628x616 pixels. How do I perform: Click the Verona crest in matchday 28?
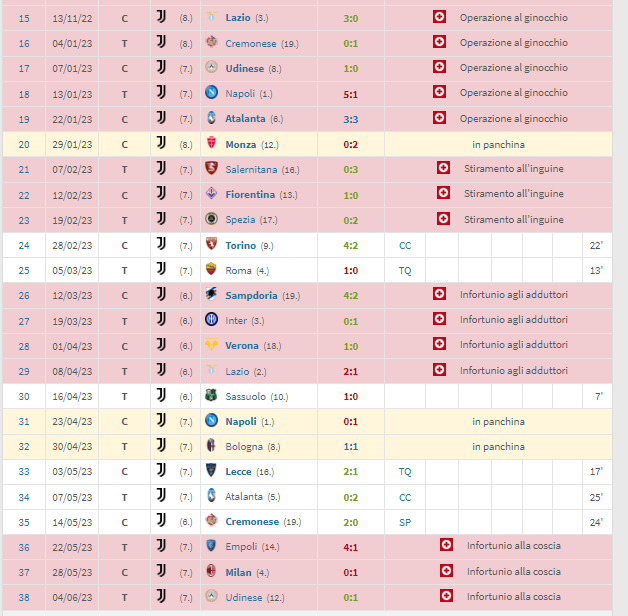211,344
